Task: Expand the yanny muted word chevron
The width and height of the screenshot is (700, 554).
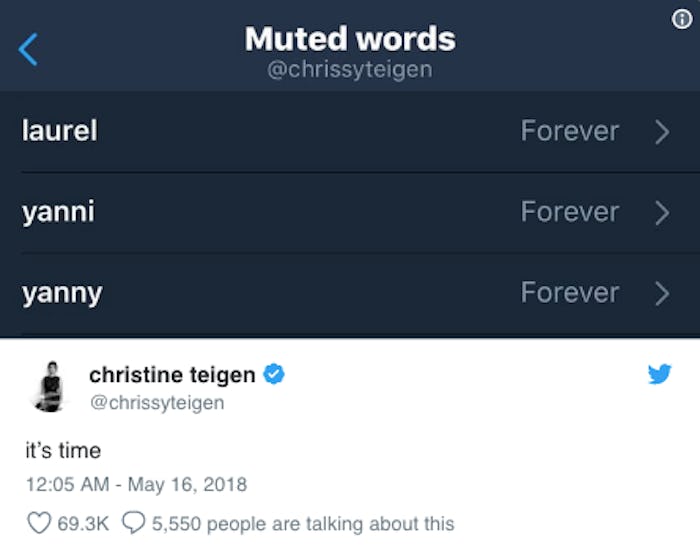Action: [x=661, y=293]
